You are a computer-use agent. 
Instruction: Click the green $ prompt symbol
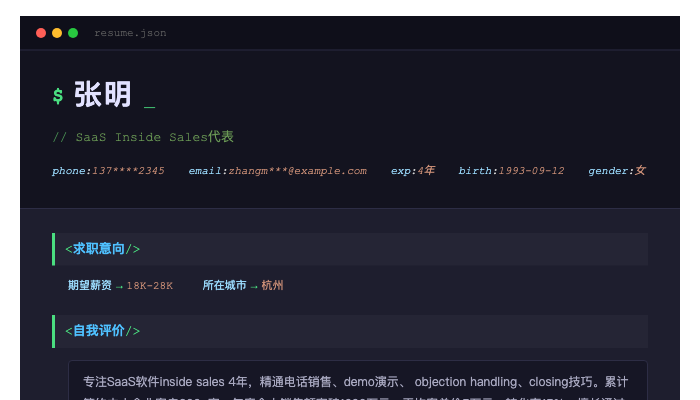58,96
